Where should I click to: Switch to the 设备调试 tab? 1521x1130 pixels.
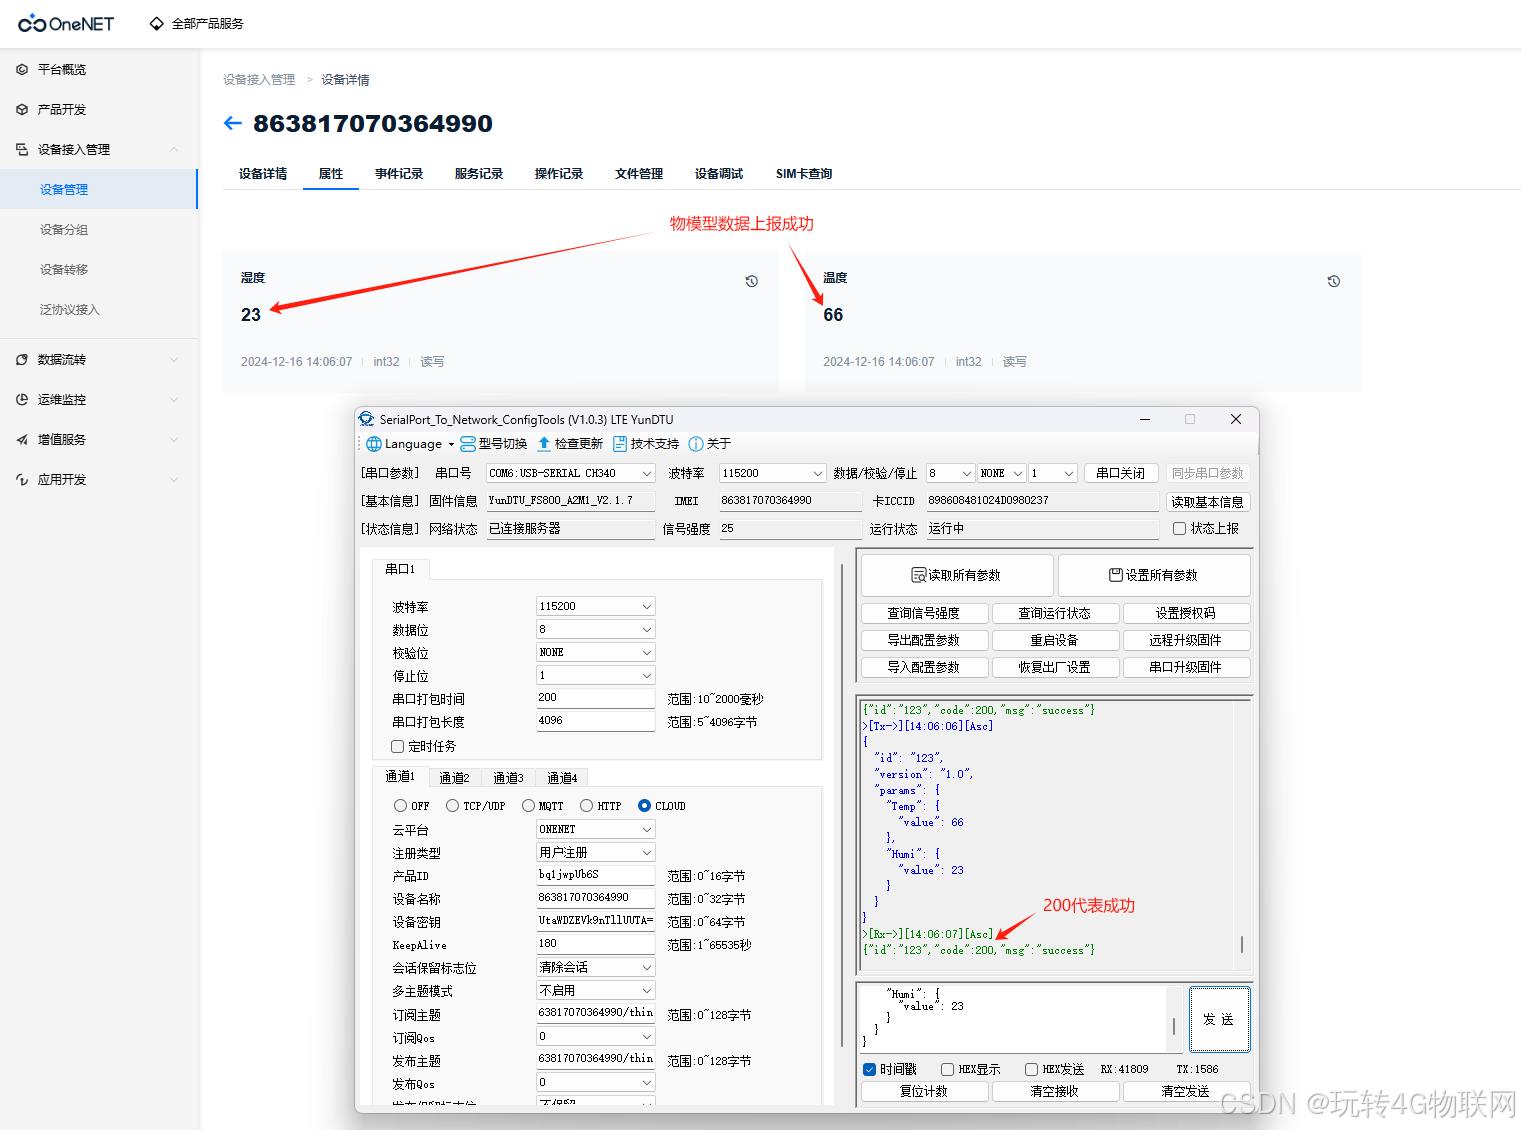point(719,173)
